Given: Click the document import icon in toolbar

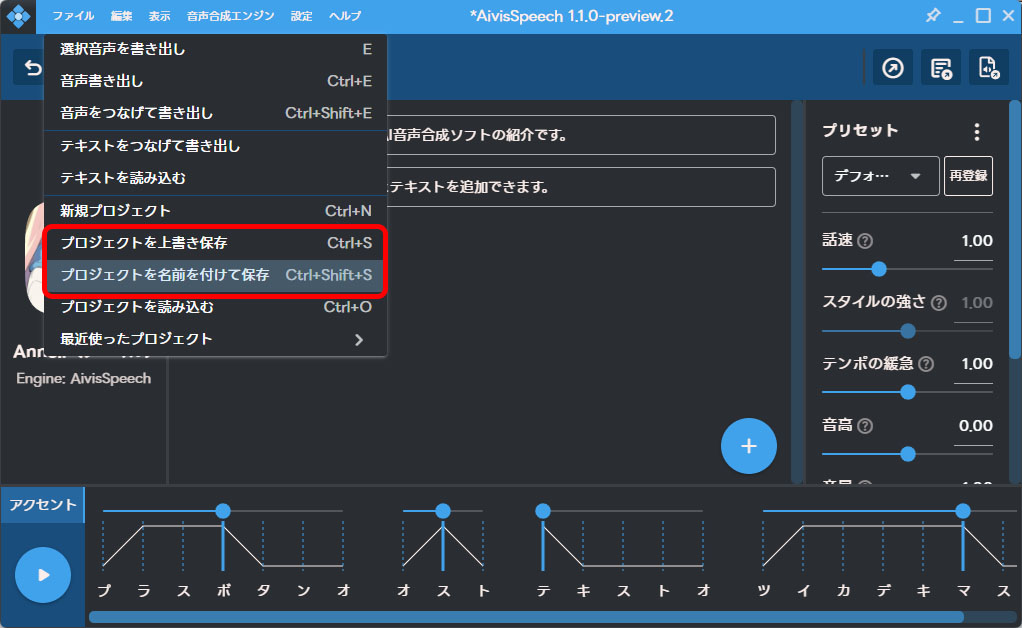Looking at the screenshot, I should tap(988, 68).
